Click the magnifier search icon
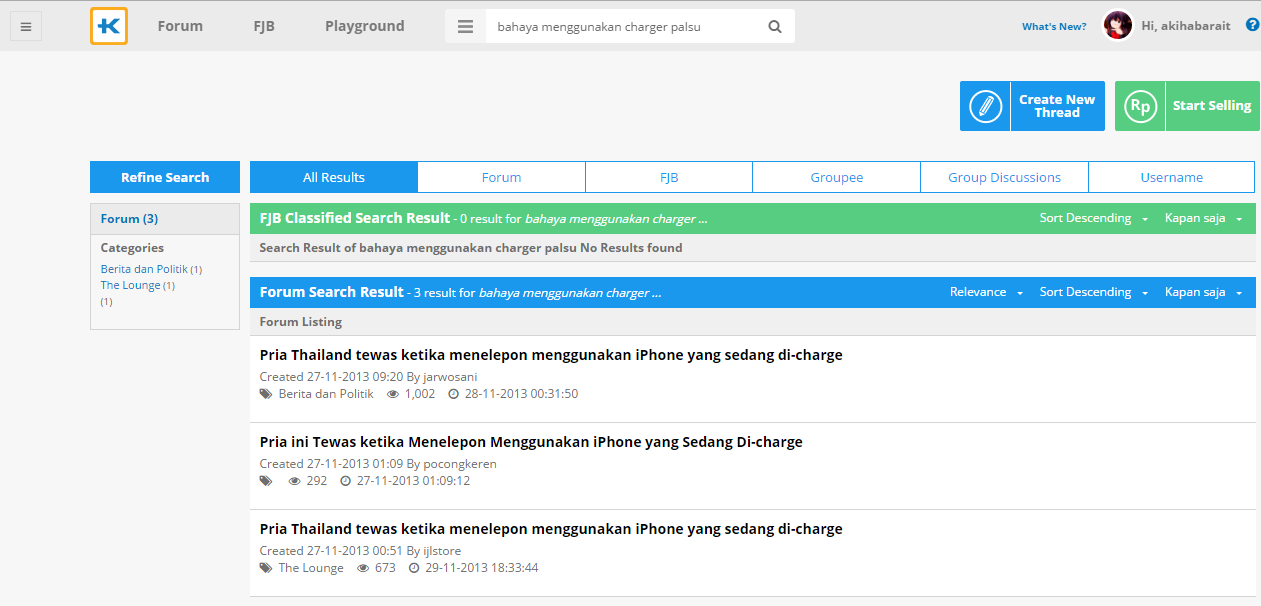 pyautogui.click(x=775, y=27)
